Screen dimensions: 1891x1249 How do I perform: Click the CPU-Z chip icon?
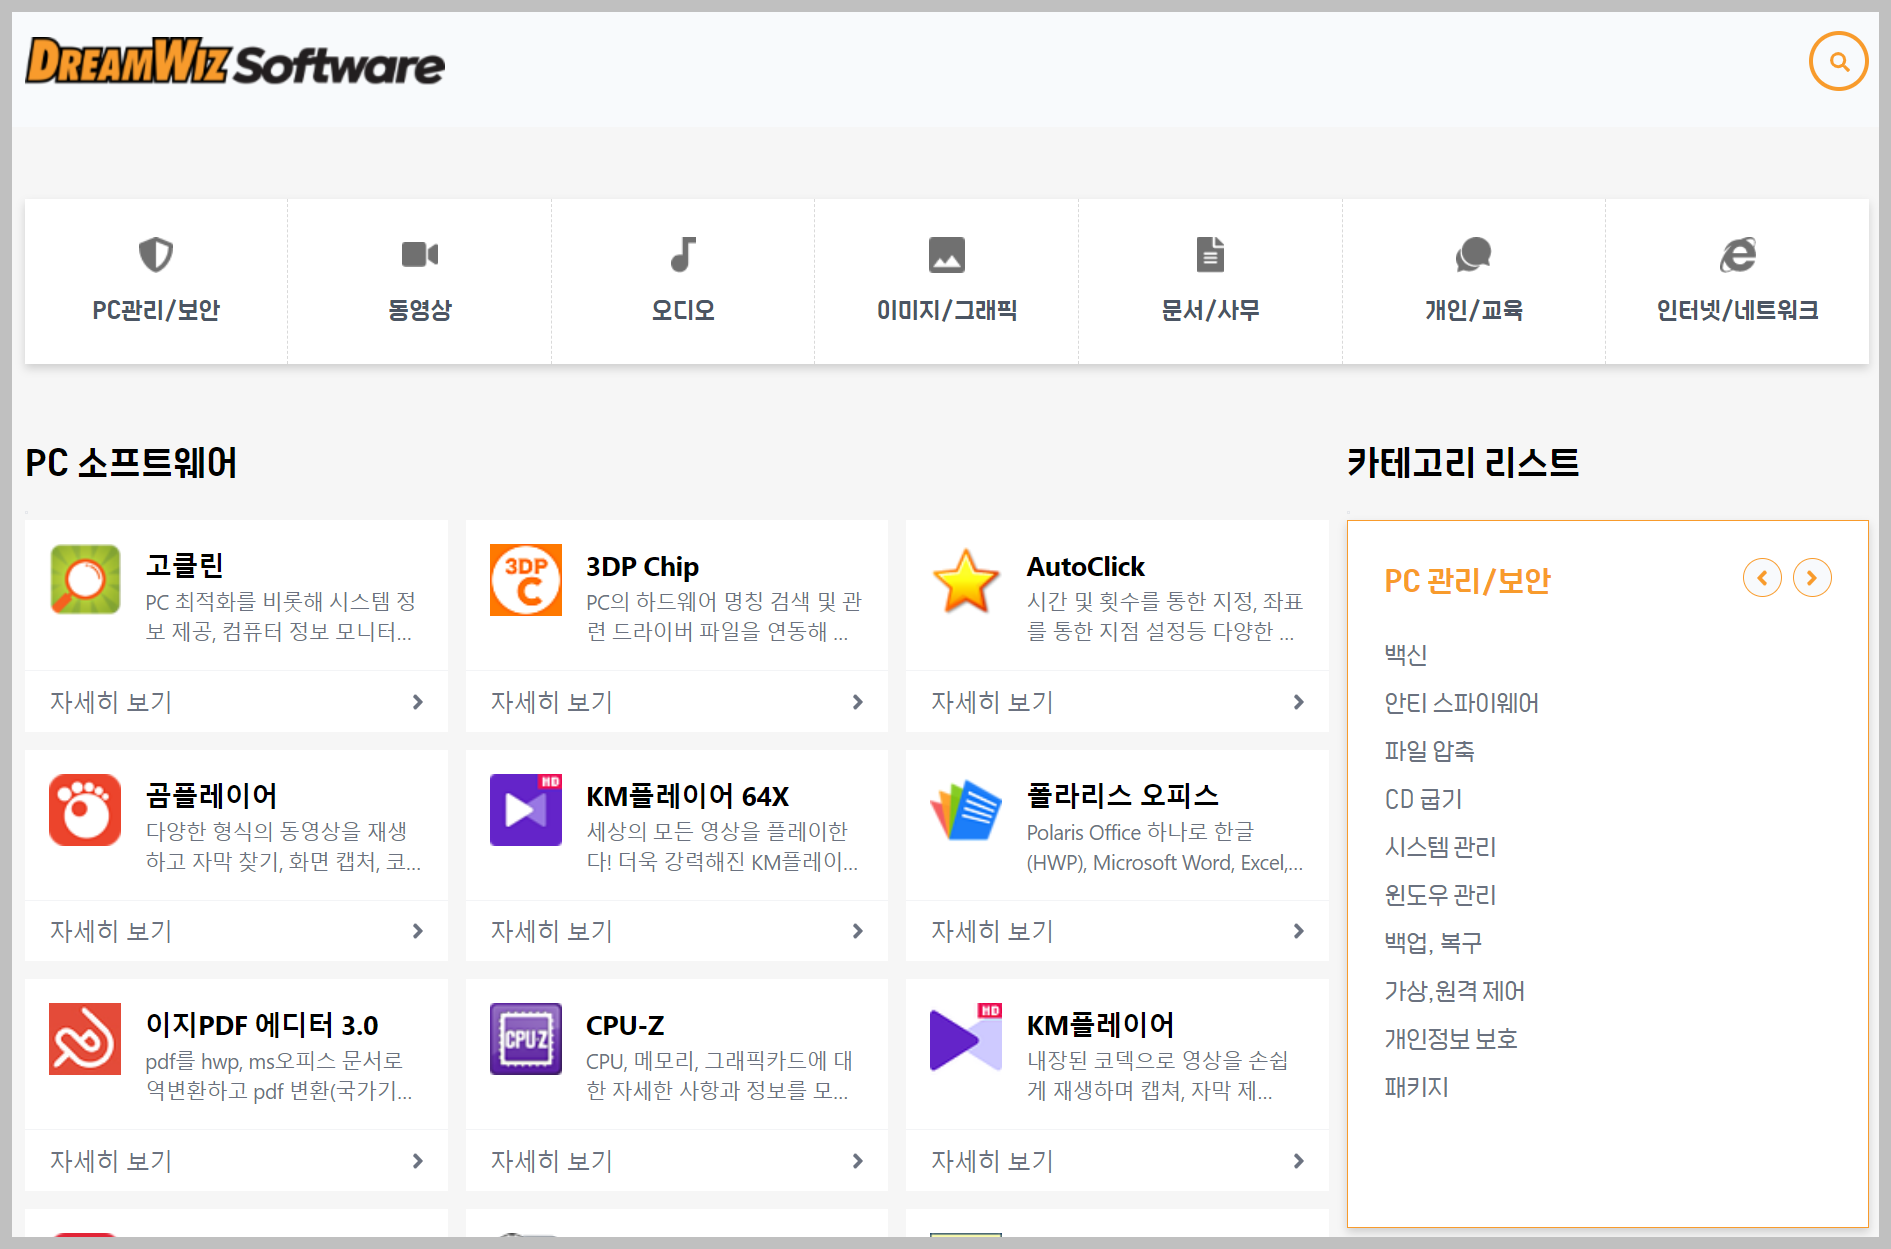(526, 1039)
